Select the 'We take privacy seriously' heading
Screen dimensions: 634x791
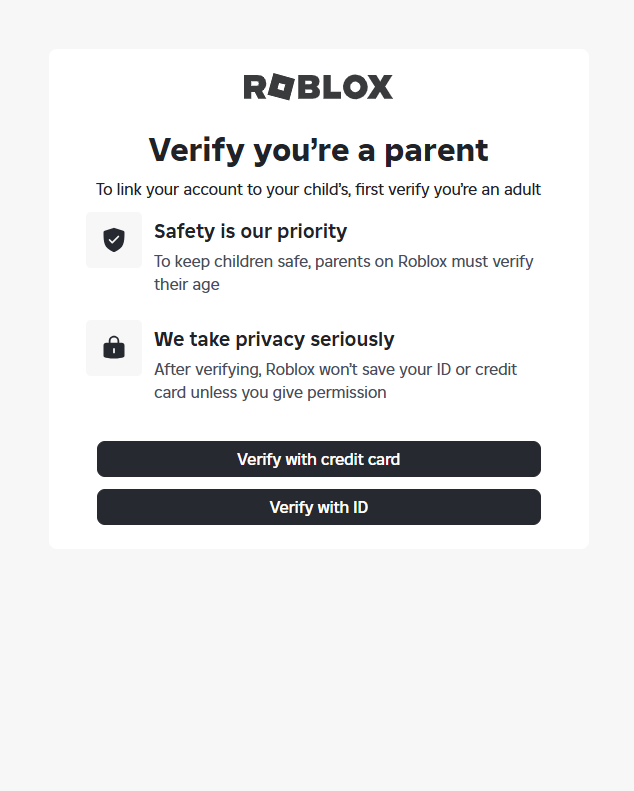click(x=274, y=340)
